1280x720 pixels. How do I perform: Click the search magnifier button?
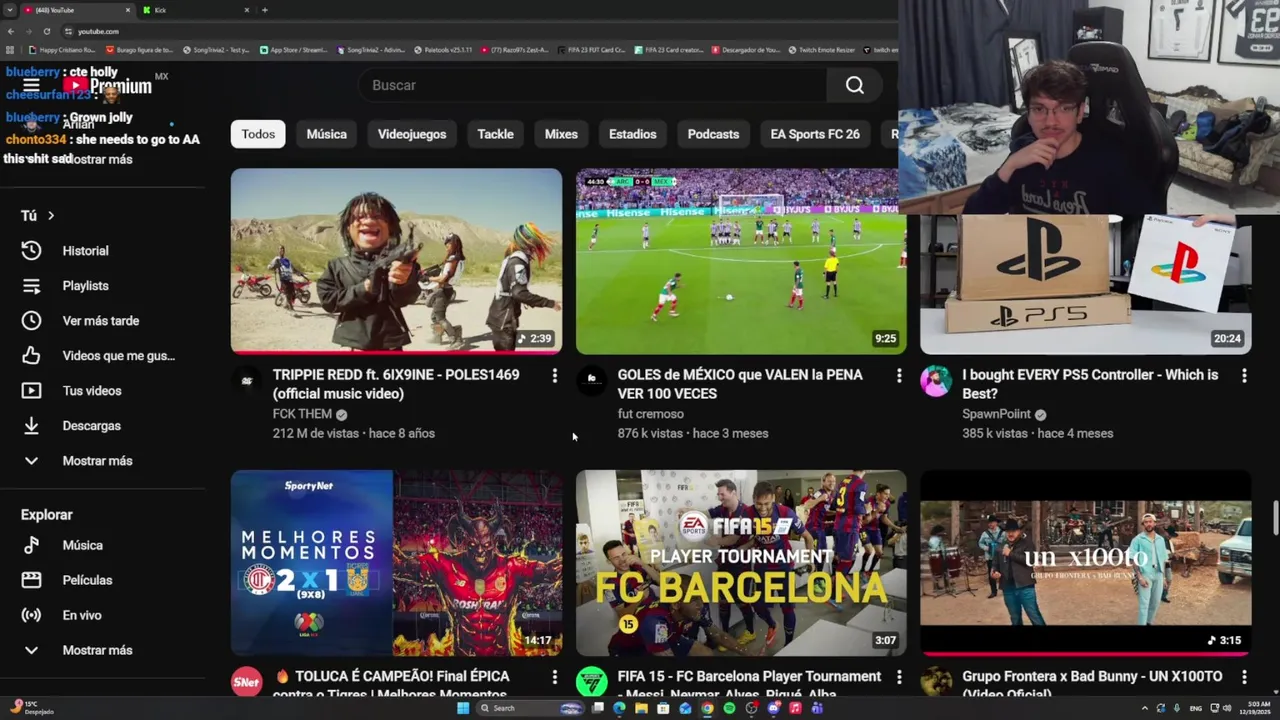(854, 85)
